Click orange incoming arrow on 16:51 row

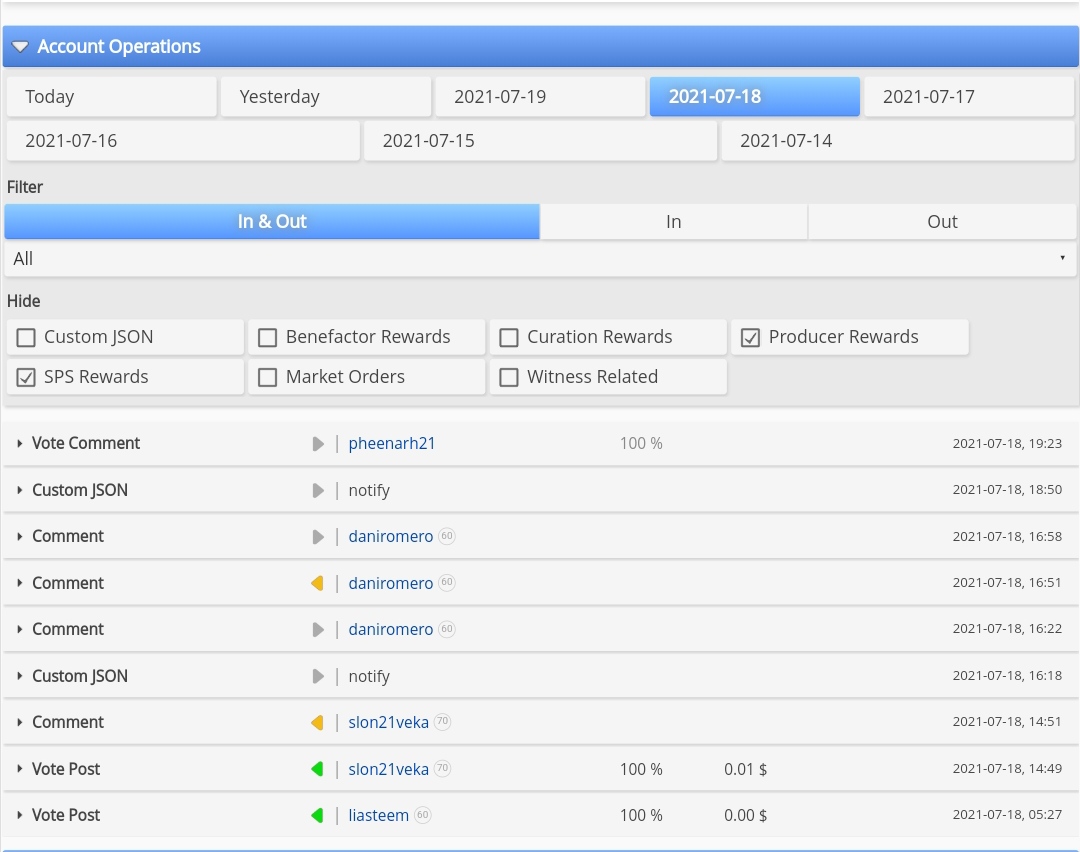click(x=318, y=583)
